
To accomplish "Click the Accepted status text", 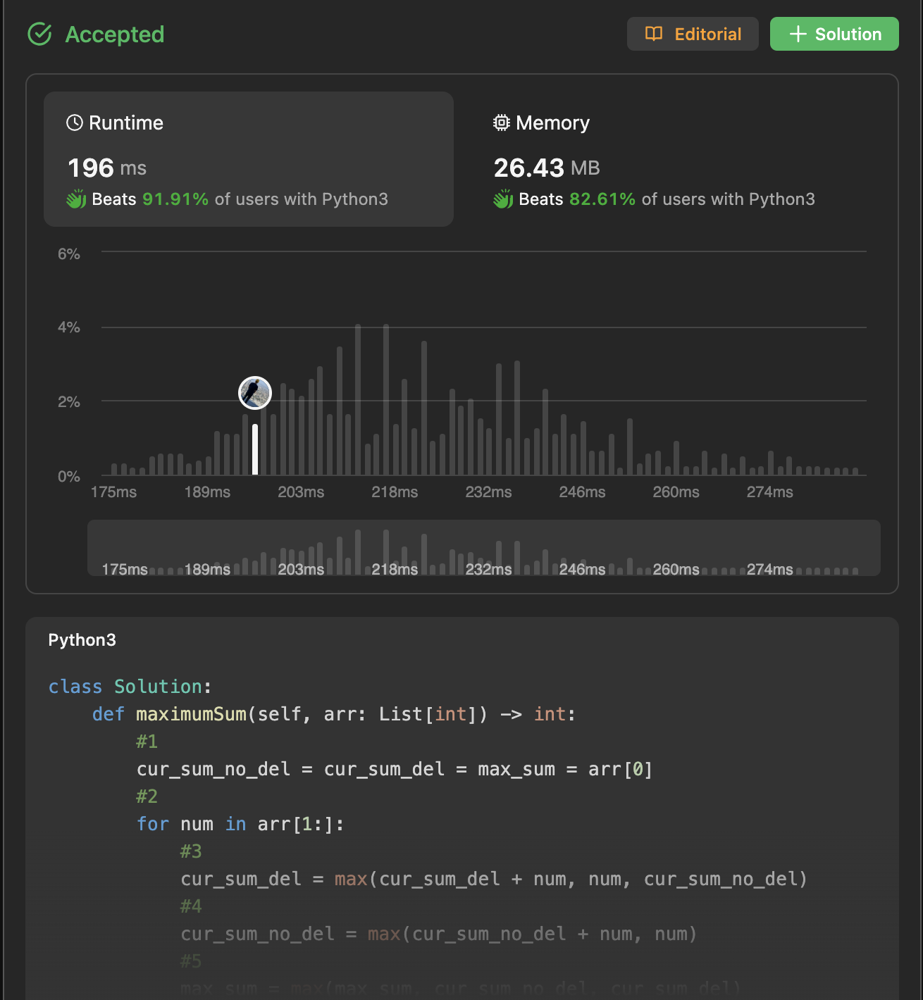I will coord(114,35).
